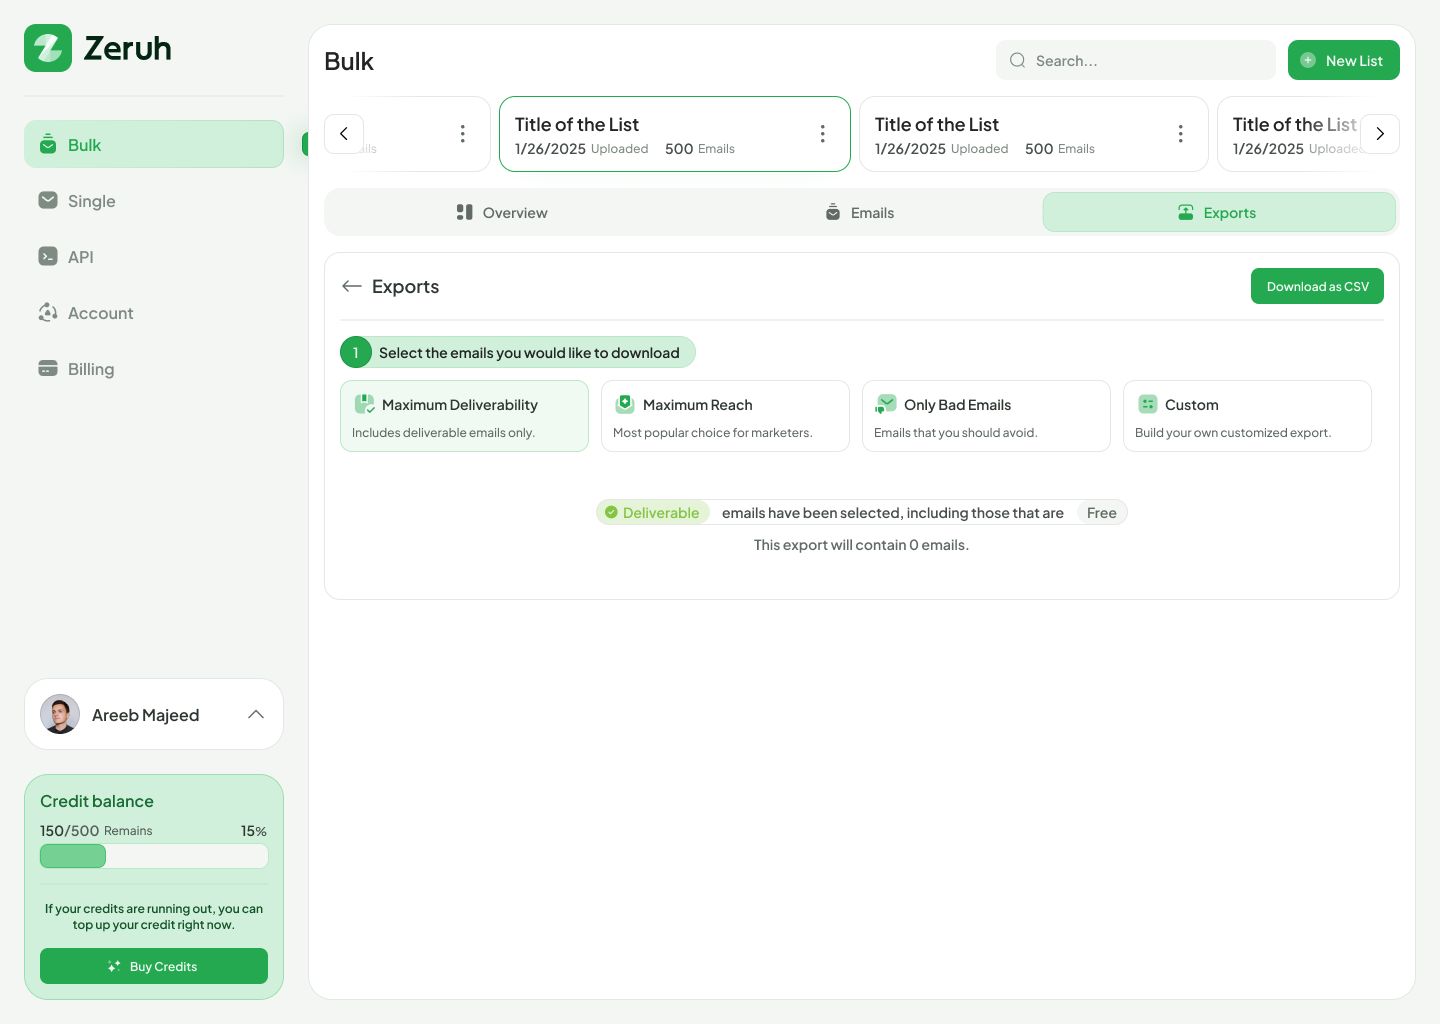Click the "150/500 Remains" credit text
1440x1024 pixels.
point(96,831)
